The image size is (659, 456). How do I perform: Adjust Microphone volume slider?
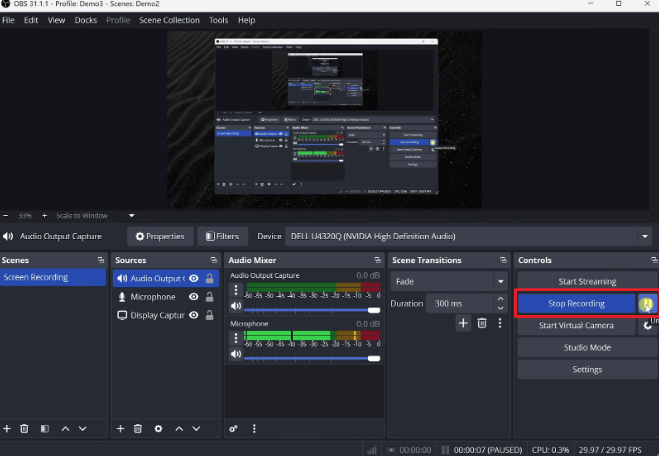[x=312, y=358]
